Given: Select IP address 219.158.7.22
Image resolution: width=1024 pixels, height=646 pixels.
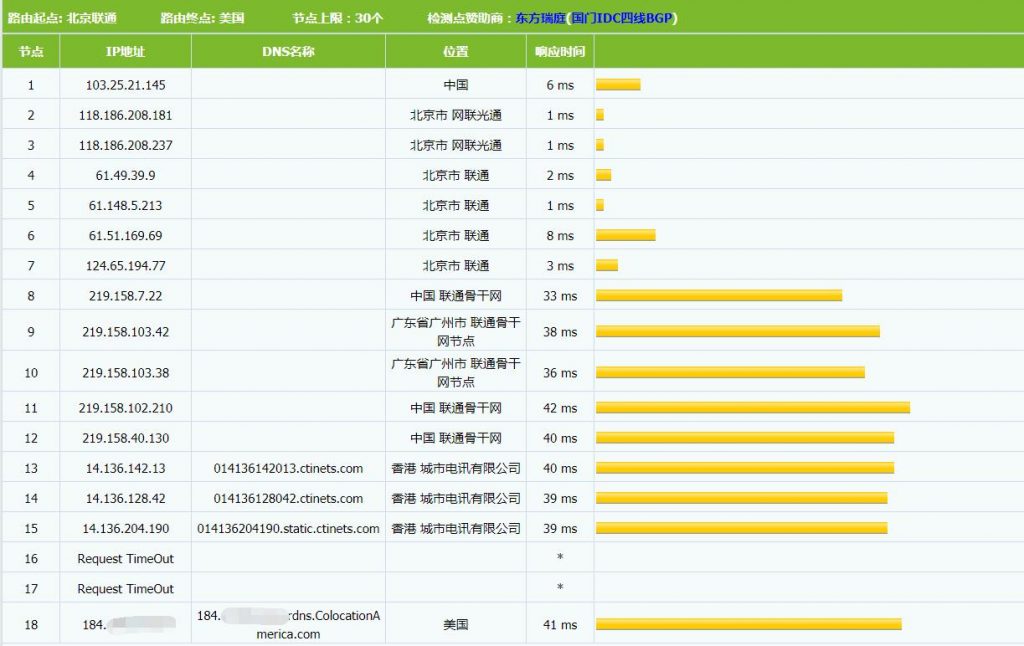Looking at the screenshot, I should [125, 296].
